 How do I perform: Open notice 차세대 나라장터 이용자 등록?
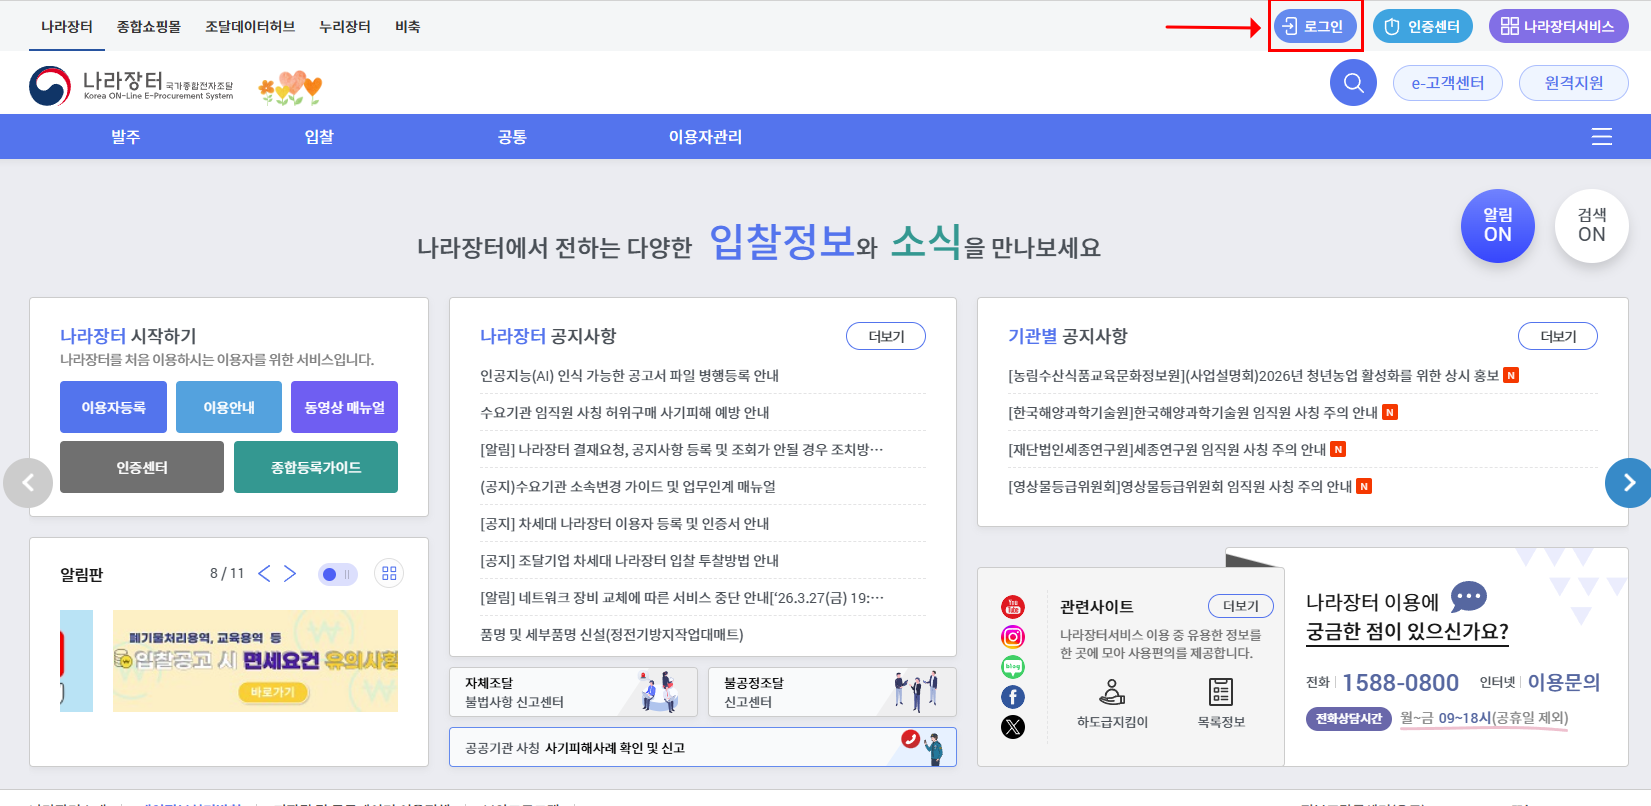(x=625, y=523)
